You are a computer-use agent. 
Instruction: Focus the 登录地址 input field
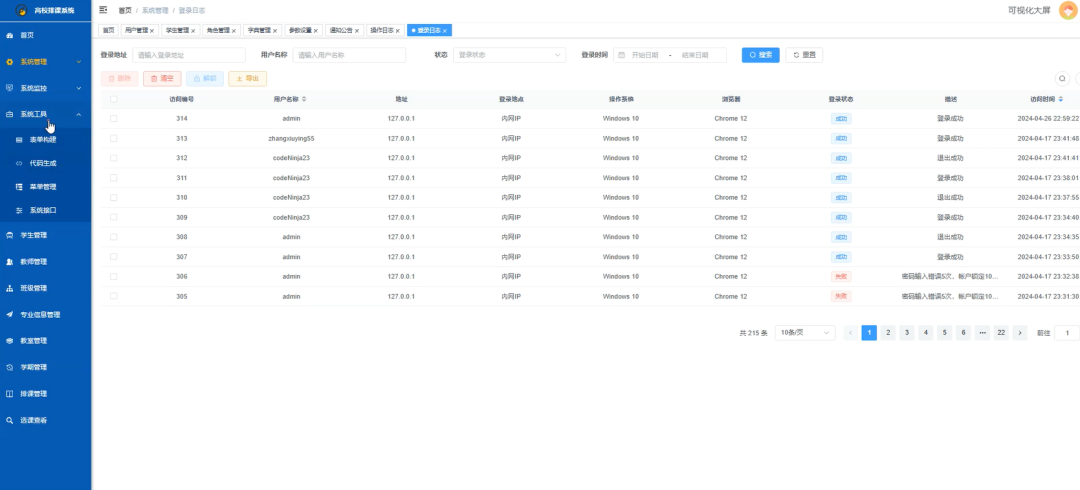tap(189, 55)
